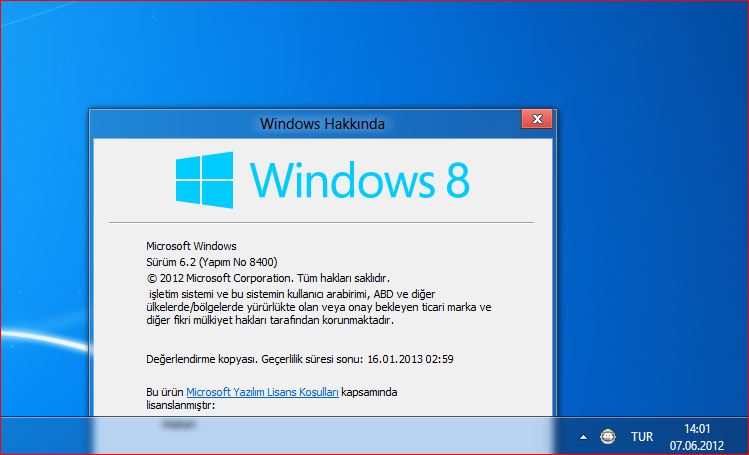Click the Windows Hakkında title bar

[x=322, y=124]
